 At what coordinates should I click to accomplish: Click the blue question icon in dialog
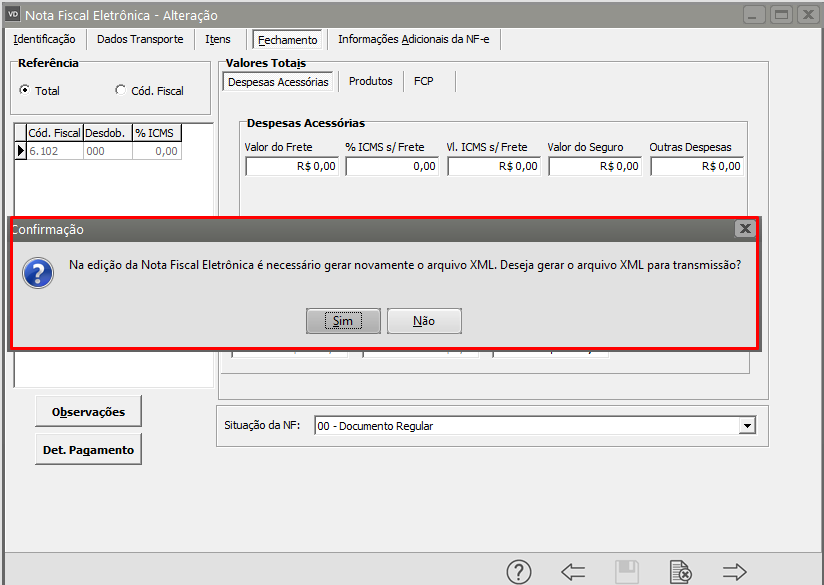[x=37, y=273]
